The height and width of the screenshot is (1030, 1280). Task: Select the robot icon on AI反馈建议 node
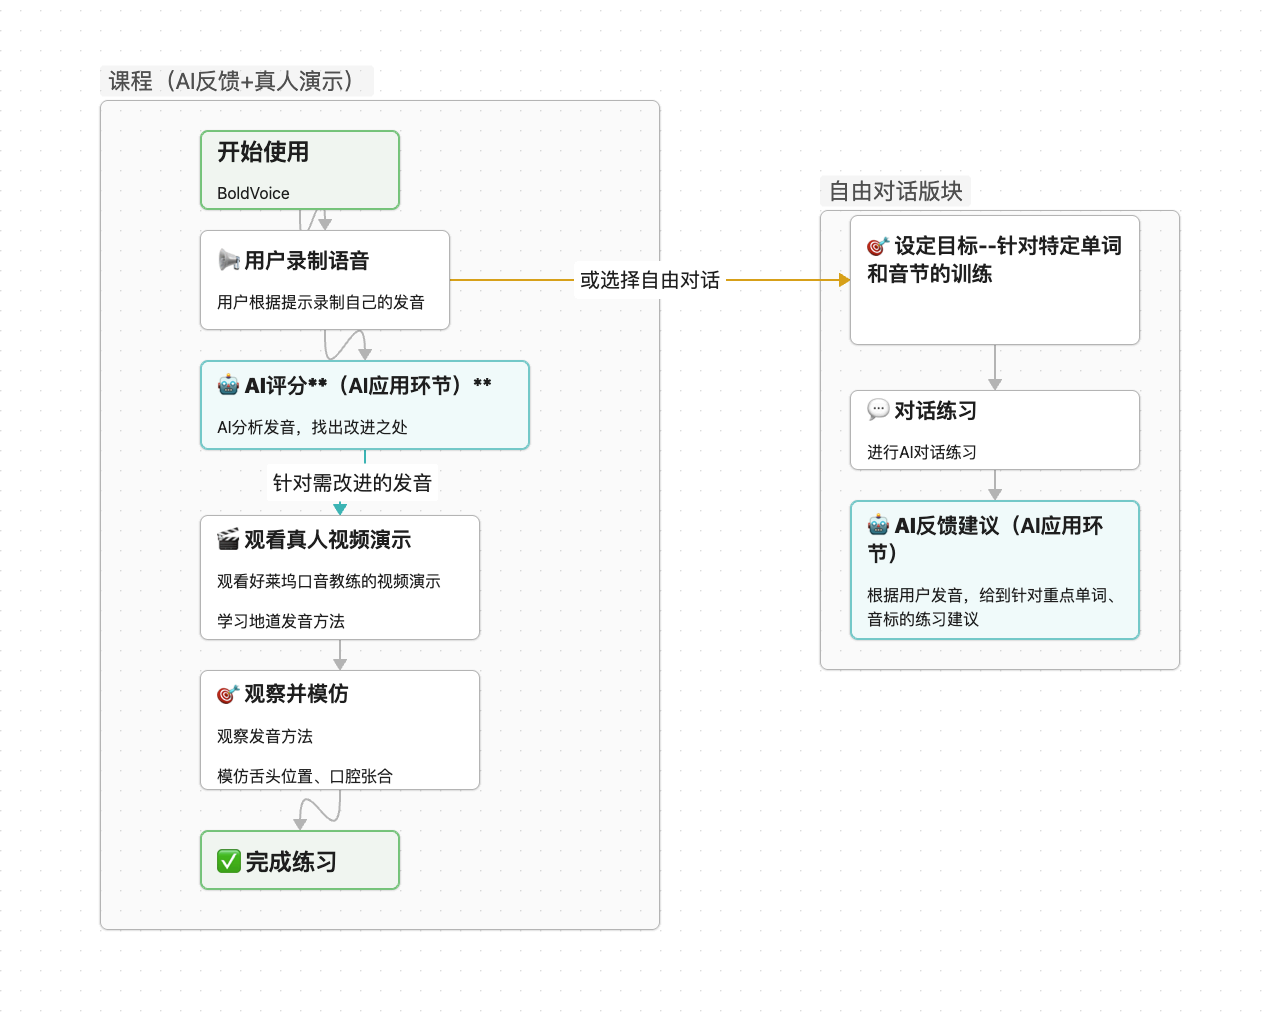(x=877, y=525)
